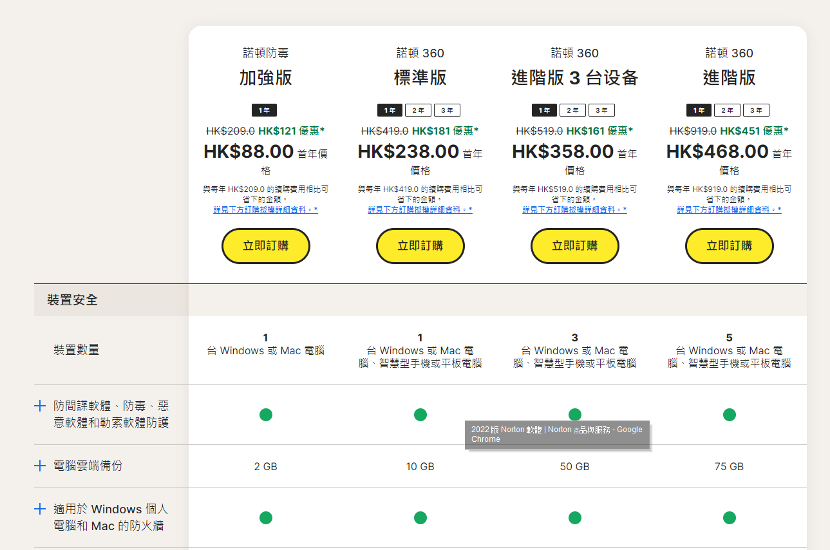The image size is (830, 550).
Task: Click 立即訂購 for 加強版 HK$88.00
Action: click(266, 246)
